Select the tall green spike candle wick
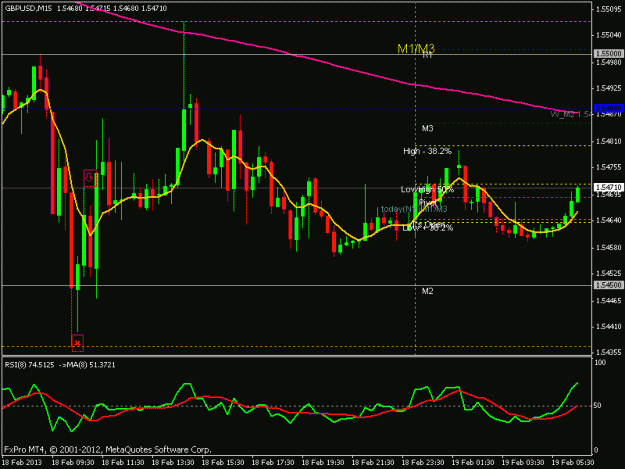The height and width of the screenshot is (469, 625). tap(184, 66)
